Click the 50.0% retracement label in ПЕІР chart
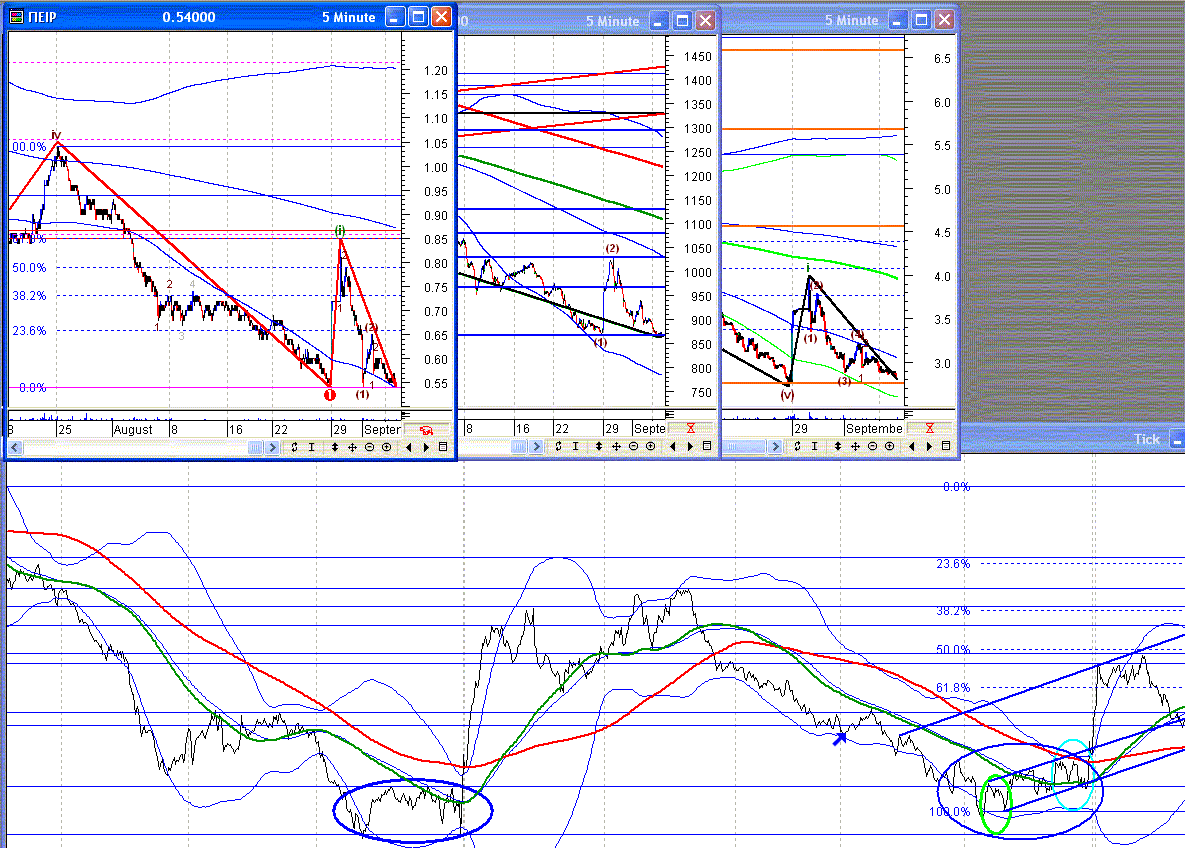 [29, 268]
